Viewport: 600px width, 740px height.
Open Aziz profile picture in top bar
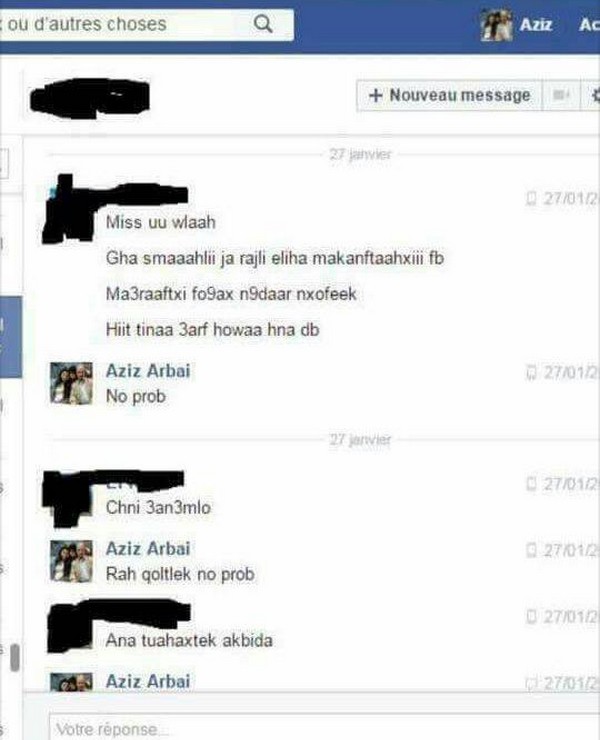497,25
